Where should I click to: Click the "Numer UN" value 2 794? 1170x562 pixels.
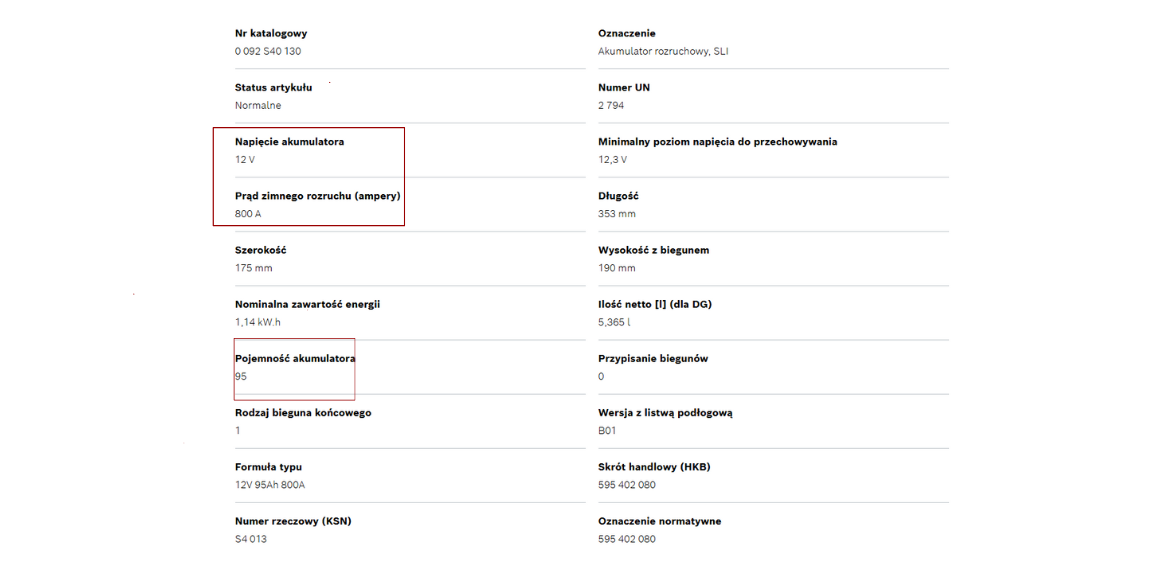pyautogui.click(x=612, y=105)
